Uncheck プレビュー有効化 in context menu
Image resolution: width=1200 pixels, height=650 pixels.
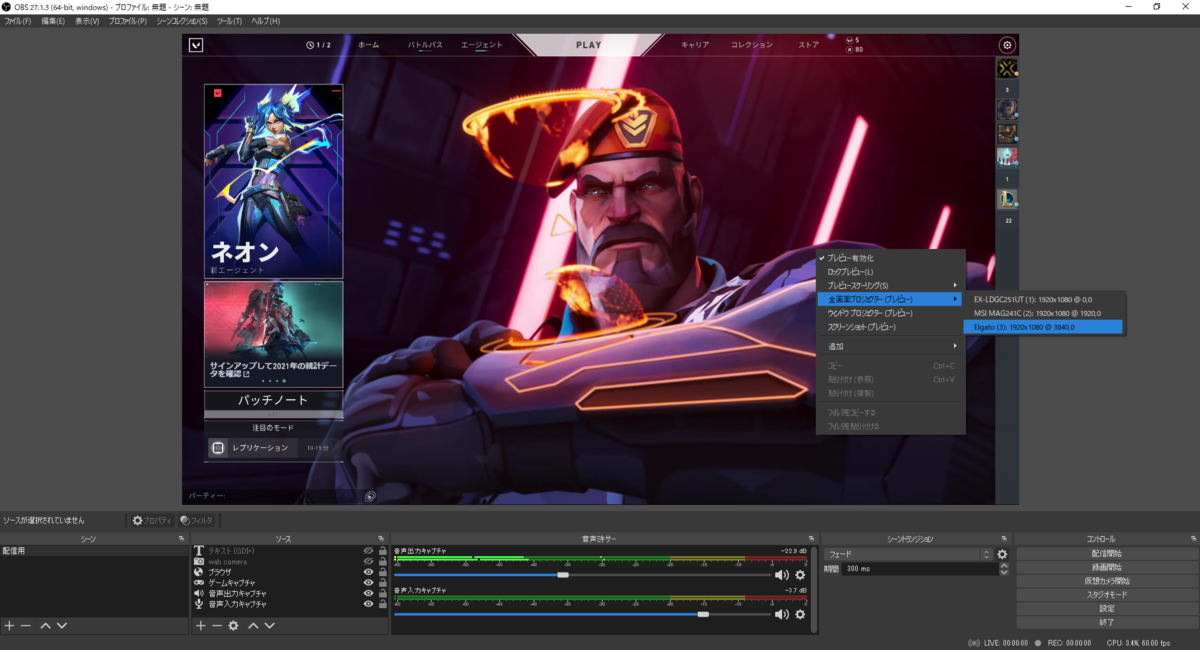point(890,258)
